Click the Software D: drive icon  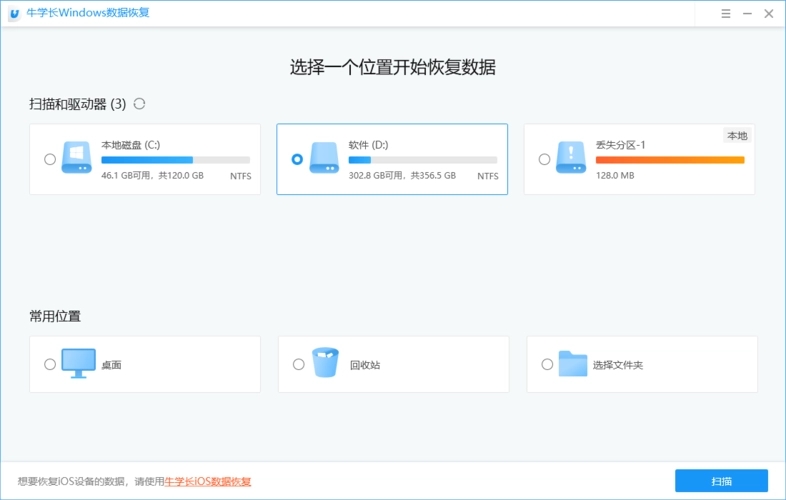point(324,158)
